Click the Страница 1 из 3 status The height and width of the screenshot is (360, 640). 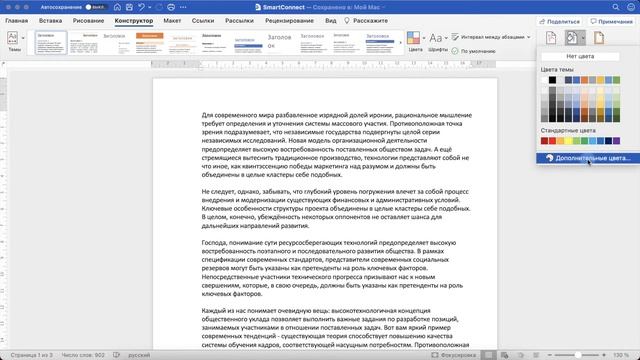[31, 355]
